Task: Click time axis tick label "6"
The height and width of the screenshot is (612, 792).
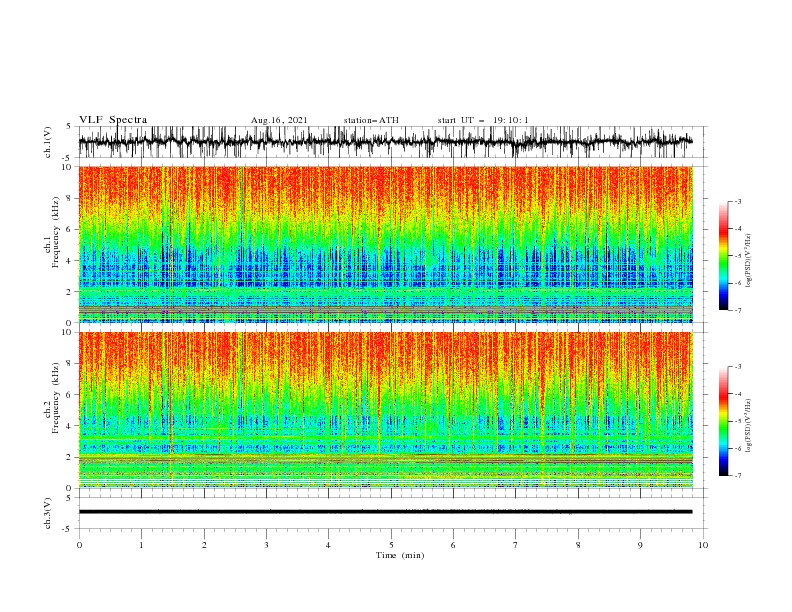Action: click(x=453, y=545)
